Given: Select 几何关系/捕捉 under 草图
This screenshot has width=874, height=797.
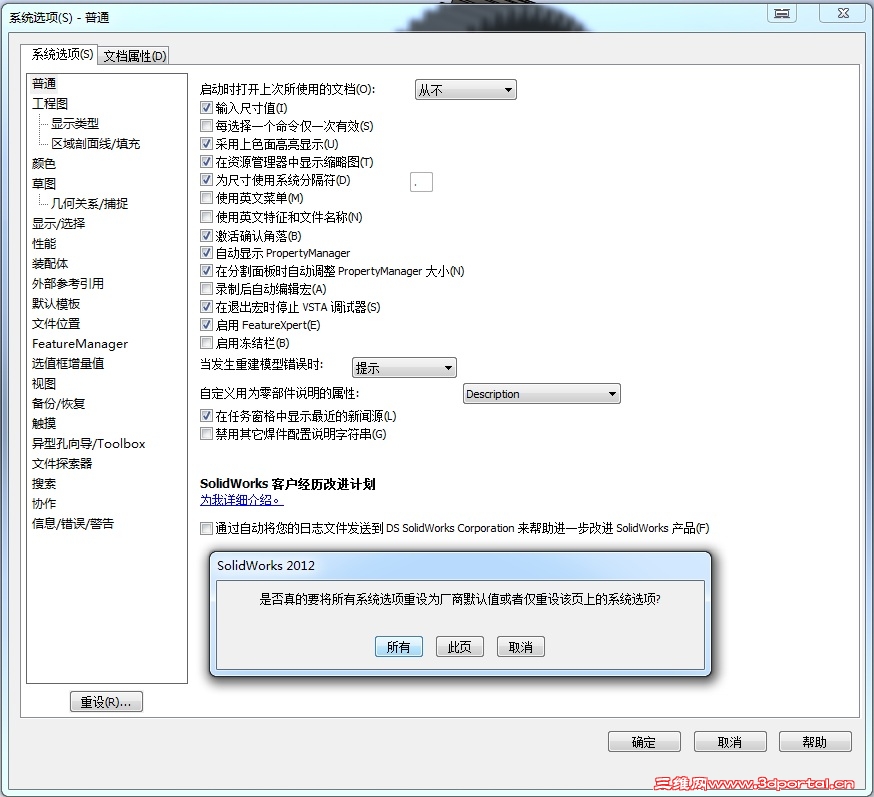Looking at the screenshot, I should click(89, 203).
